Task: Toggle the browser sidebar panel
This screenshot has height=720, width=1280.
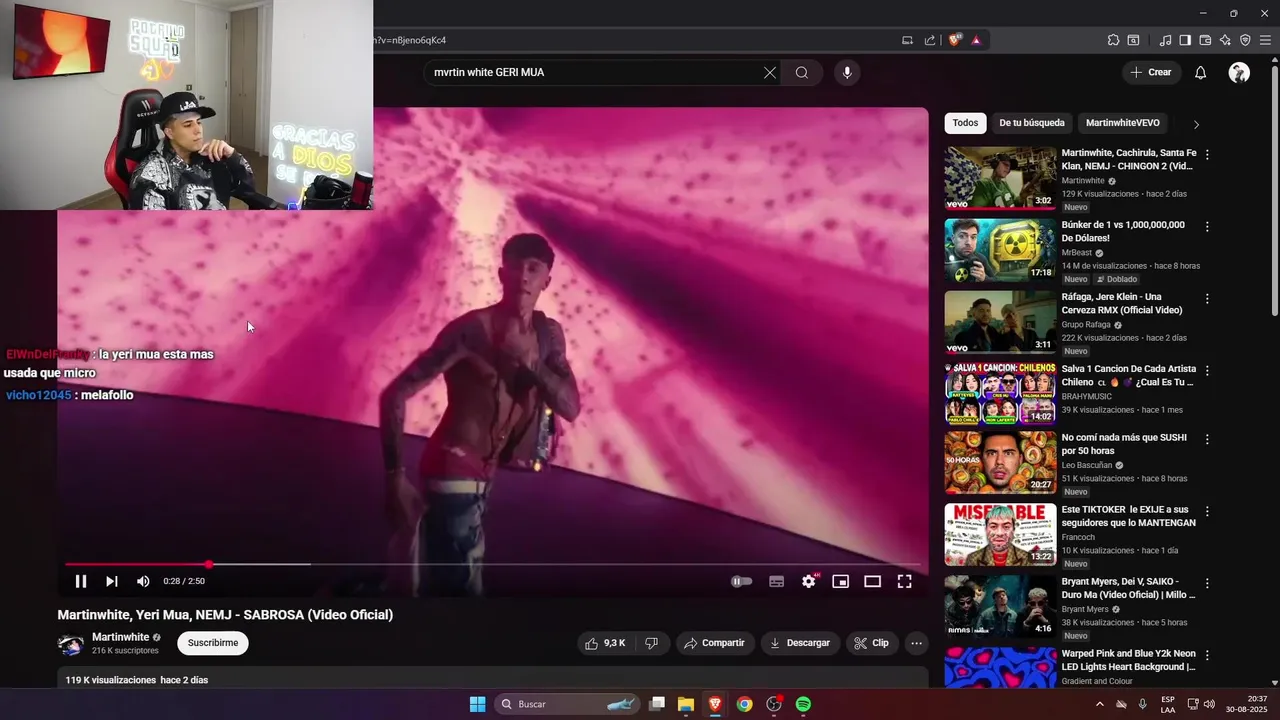Action: coord(1185,40)
